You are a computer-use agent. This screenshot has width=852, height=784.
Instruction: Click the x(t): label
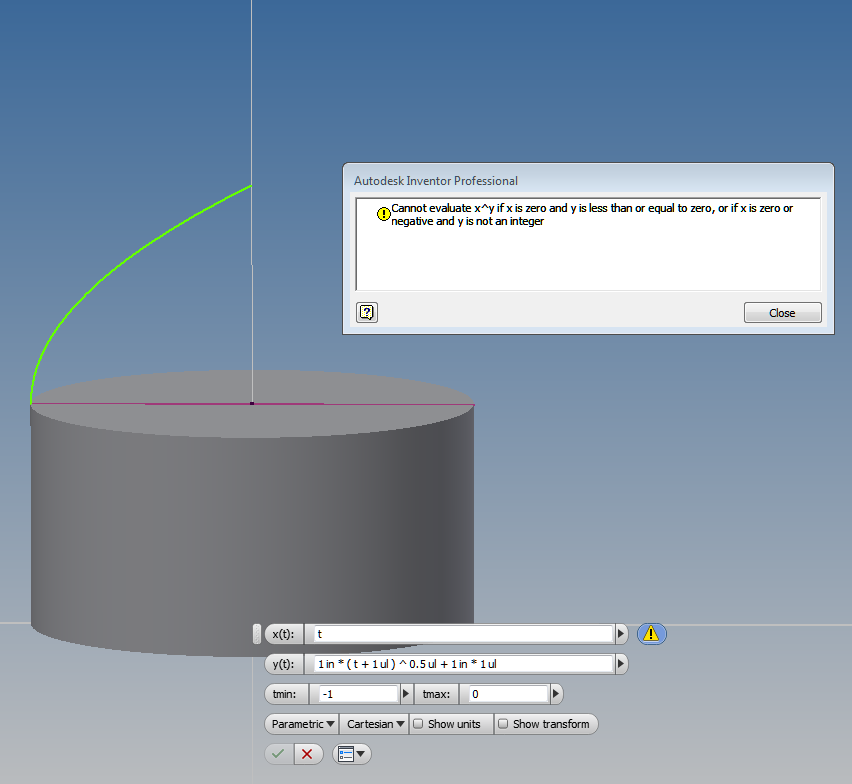pos(283,634)
